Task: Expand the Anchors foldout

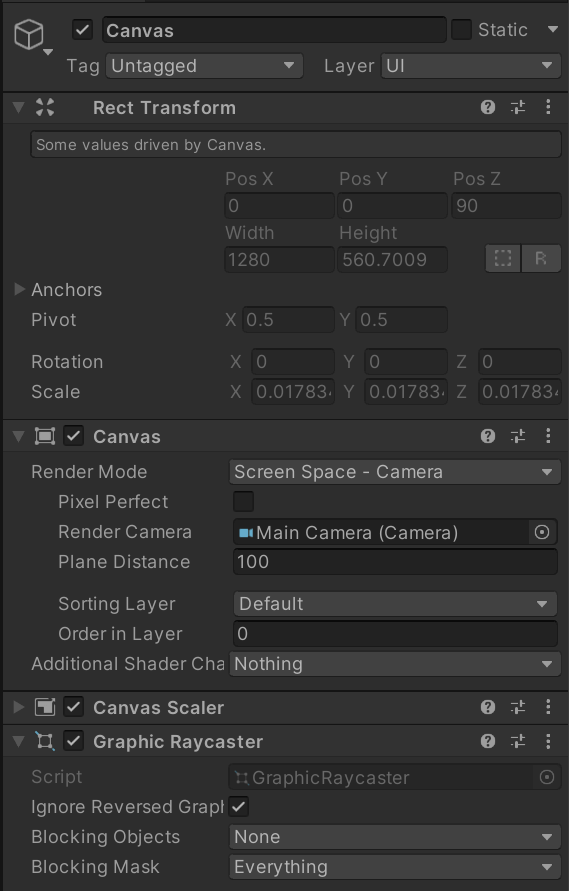Action: tap(19, 289)
